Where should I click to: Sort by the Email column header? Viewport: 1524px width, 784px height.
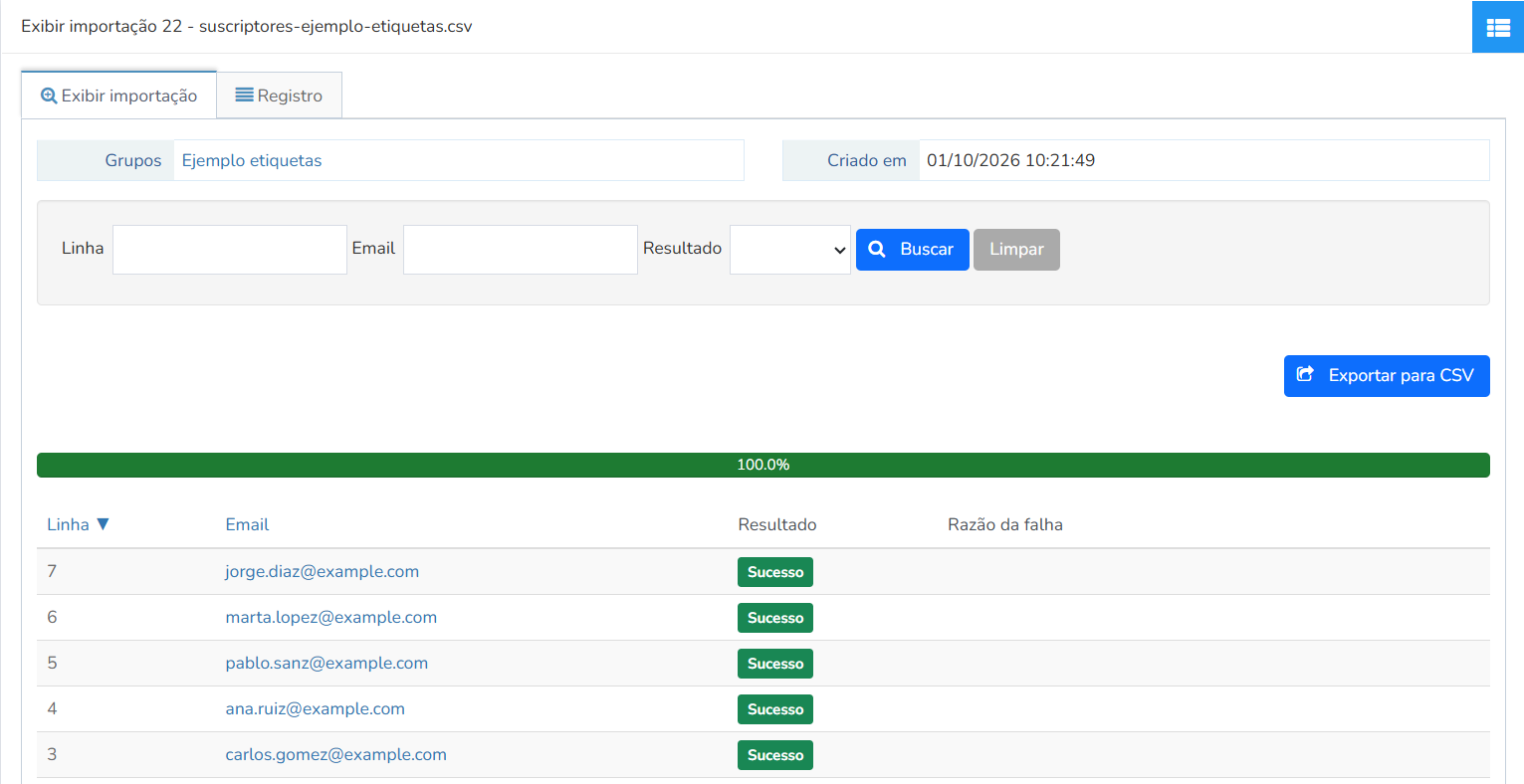tap(247, 524)
